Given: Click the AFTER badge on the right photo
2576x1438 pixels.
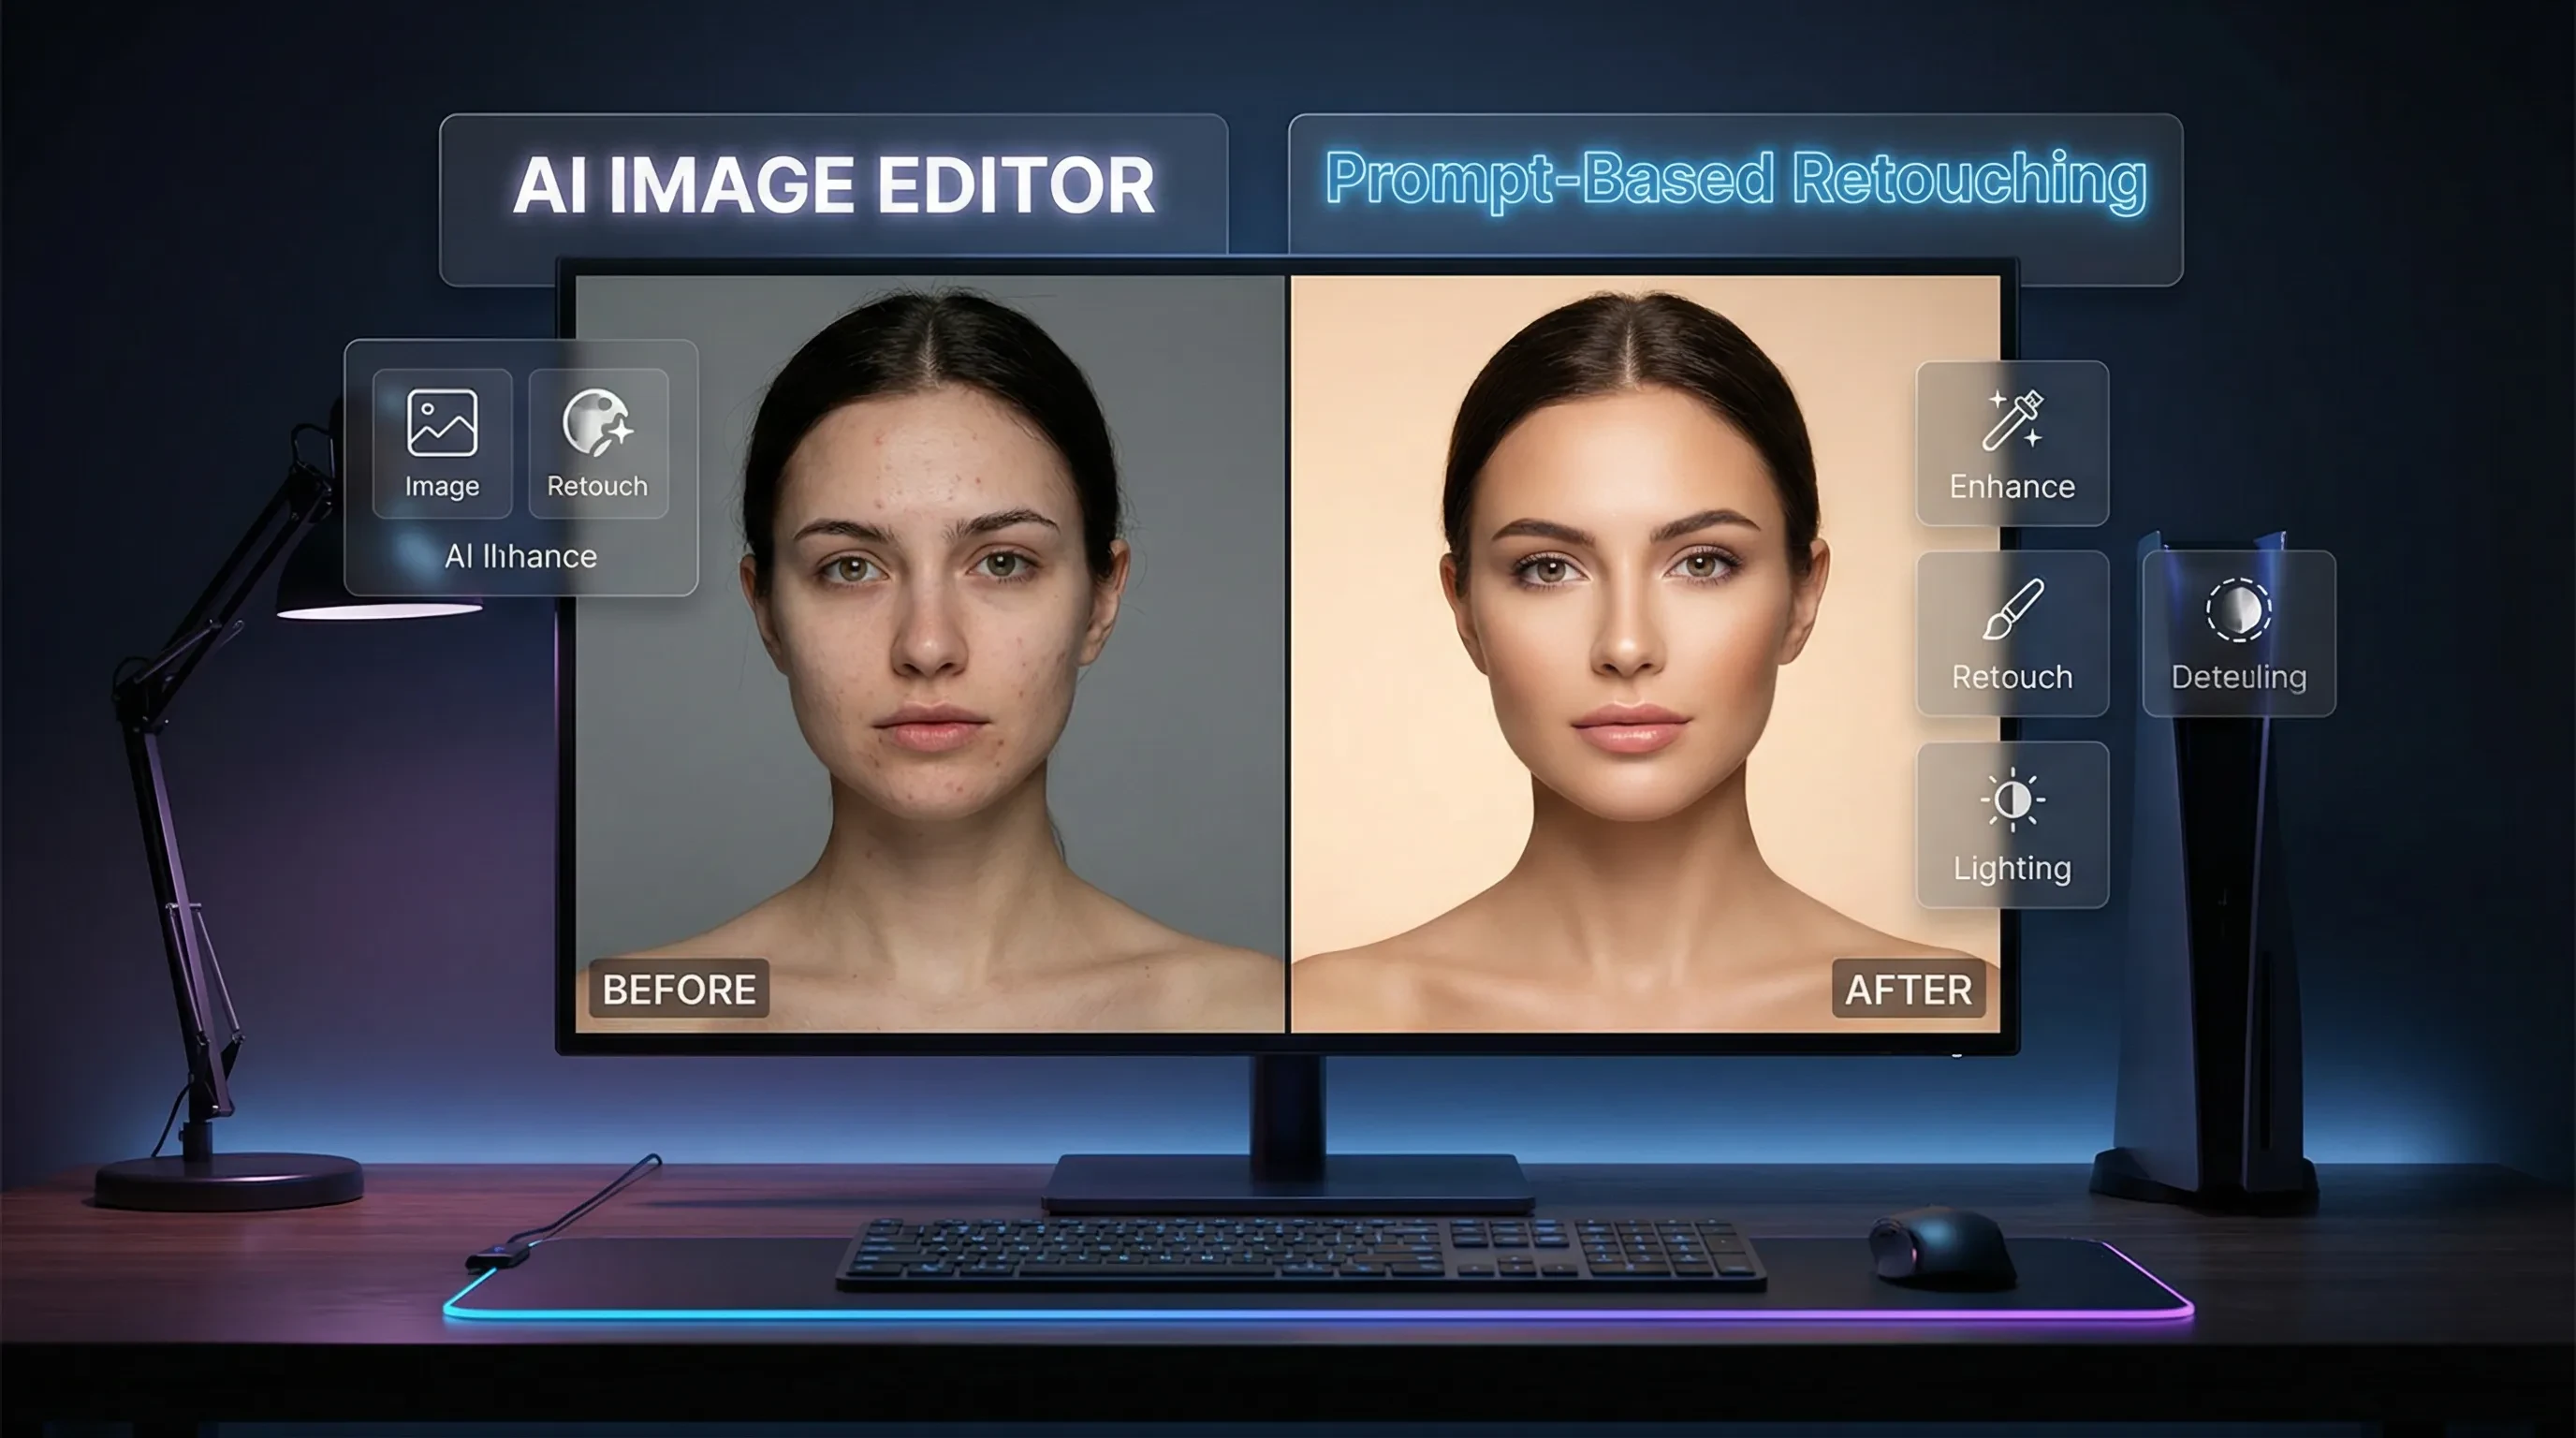Looking at the screenshot, I should click(x=1908, y=989).
